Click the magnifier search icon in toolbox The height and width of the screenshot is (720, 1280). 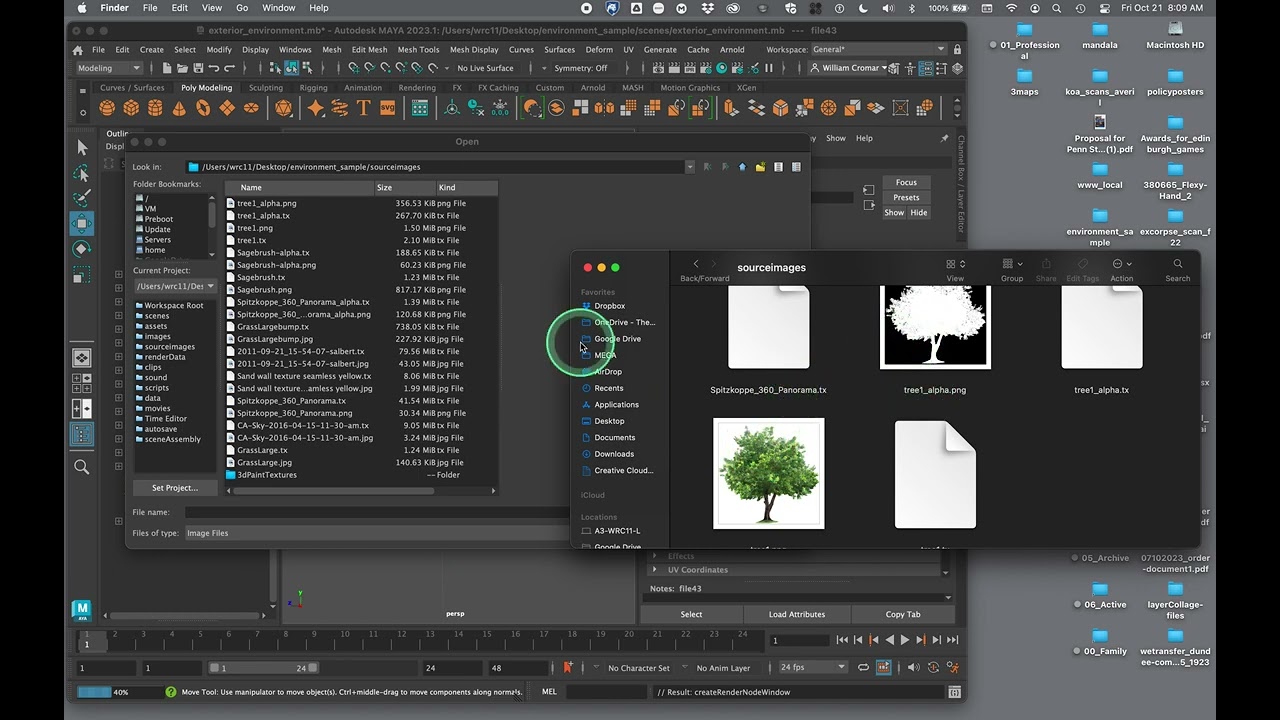tap(82, 467)
